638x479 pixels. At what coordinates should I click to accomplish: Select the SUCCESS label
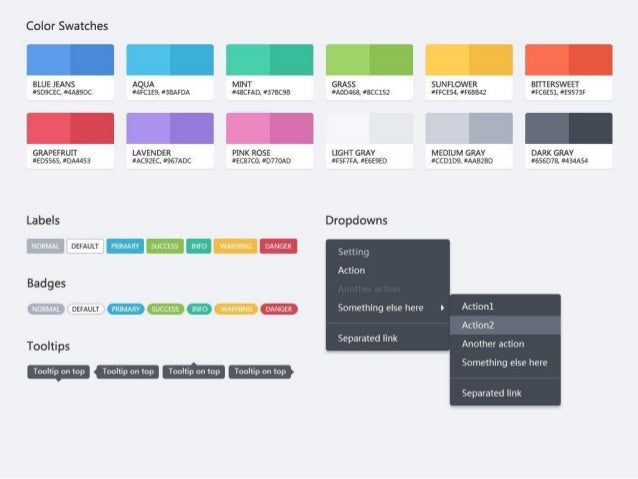click(165, 246)
